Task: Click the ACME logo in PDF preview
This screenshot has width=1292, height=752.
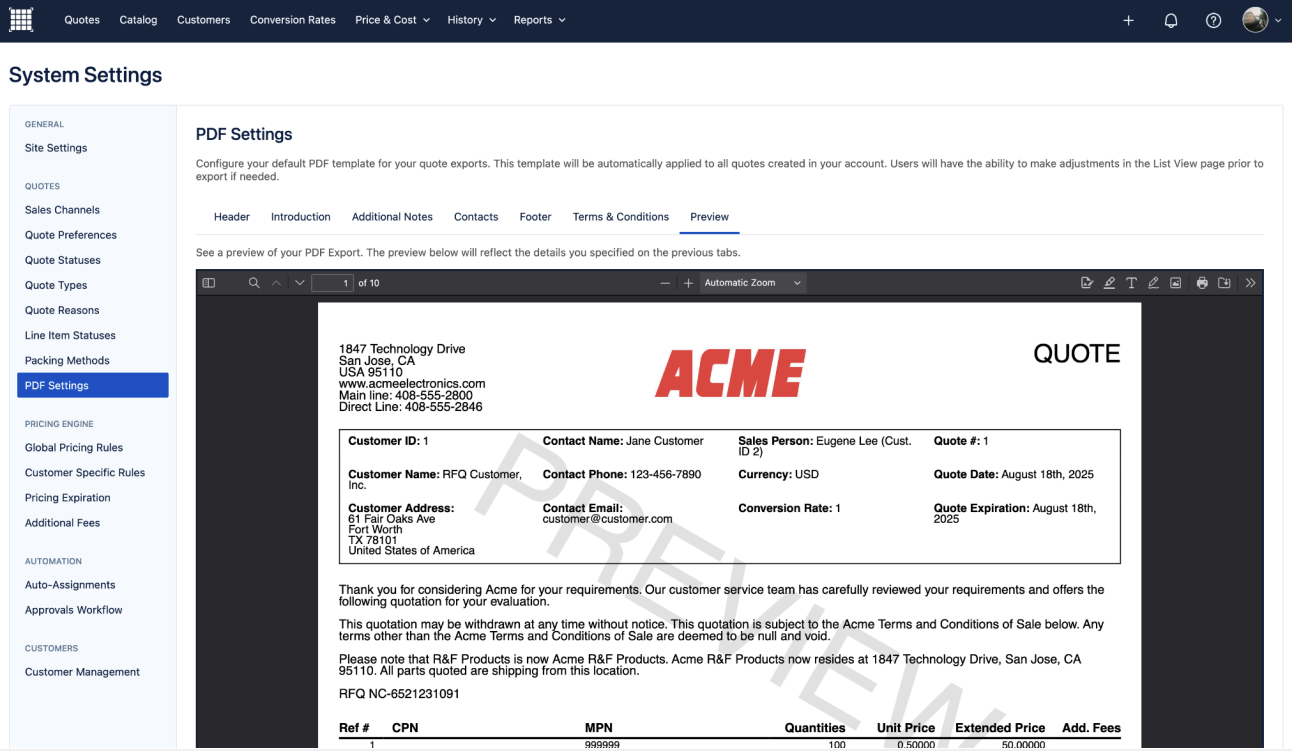Action: pos(731,373)
